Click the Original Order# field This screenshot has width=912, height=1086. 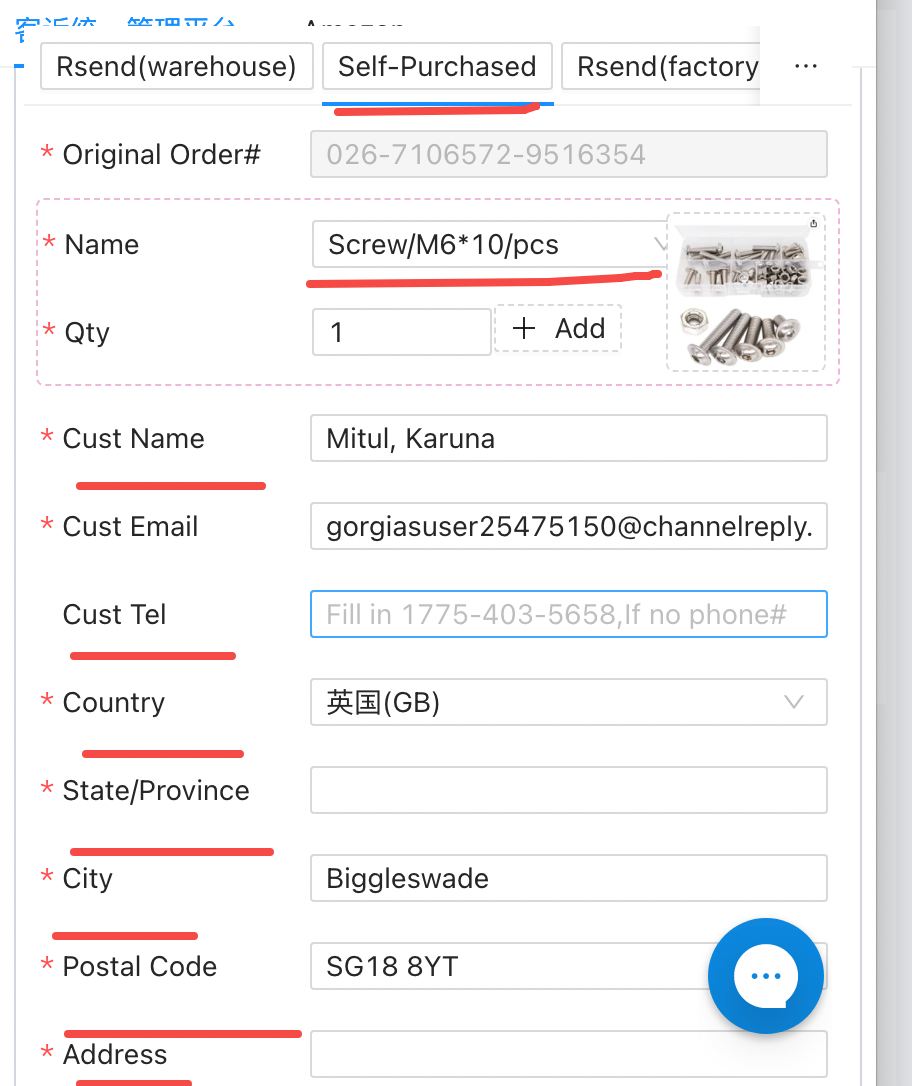pyautogui.click(x=568, y=155)
